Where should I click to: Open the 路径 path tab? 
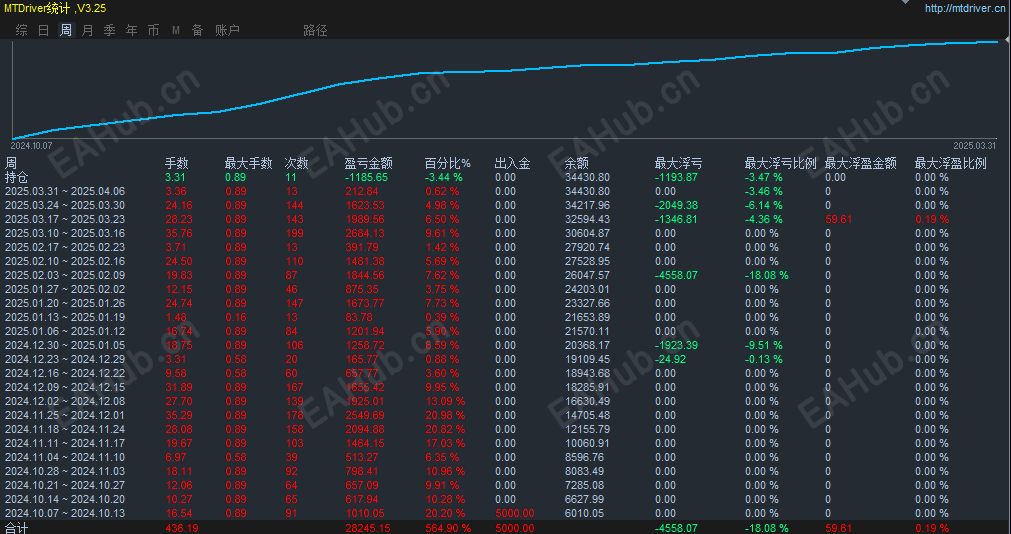[315, 30]
